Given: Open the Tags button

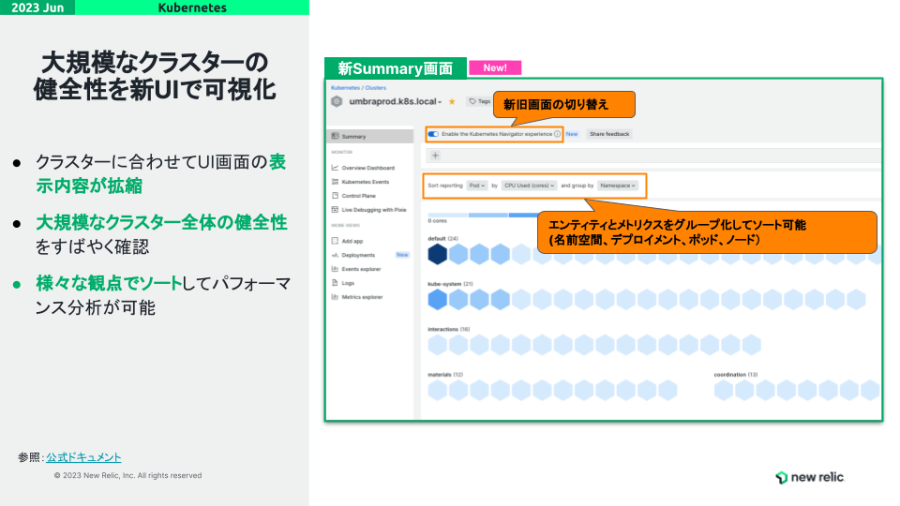Looking at the screenshot, I should click(x=480, y=101).
